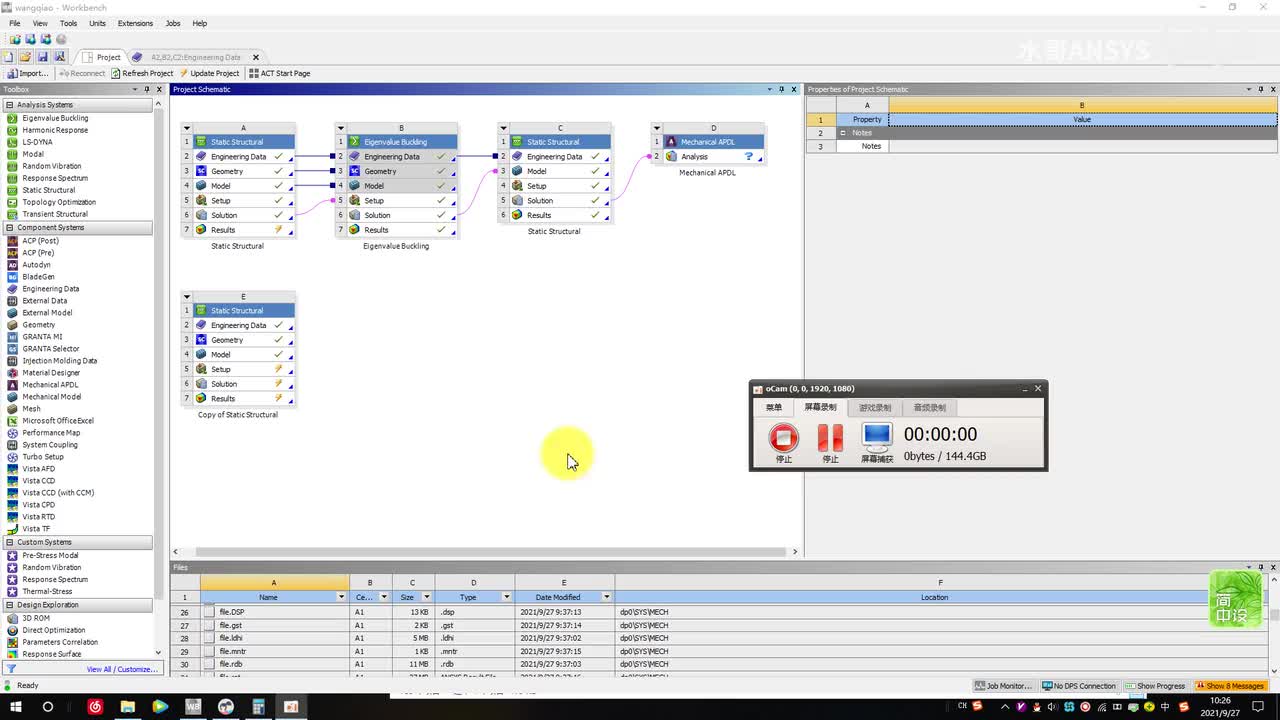Viewport: 1280px width, 720px height.
Task: Choose Turbo Setup in the Toolbox
Action: pos(43,457)
